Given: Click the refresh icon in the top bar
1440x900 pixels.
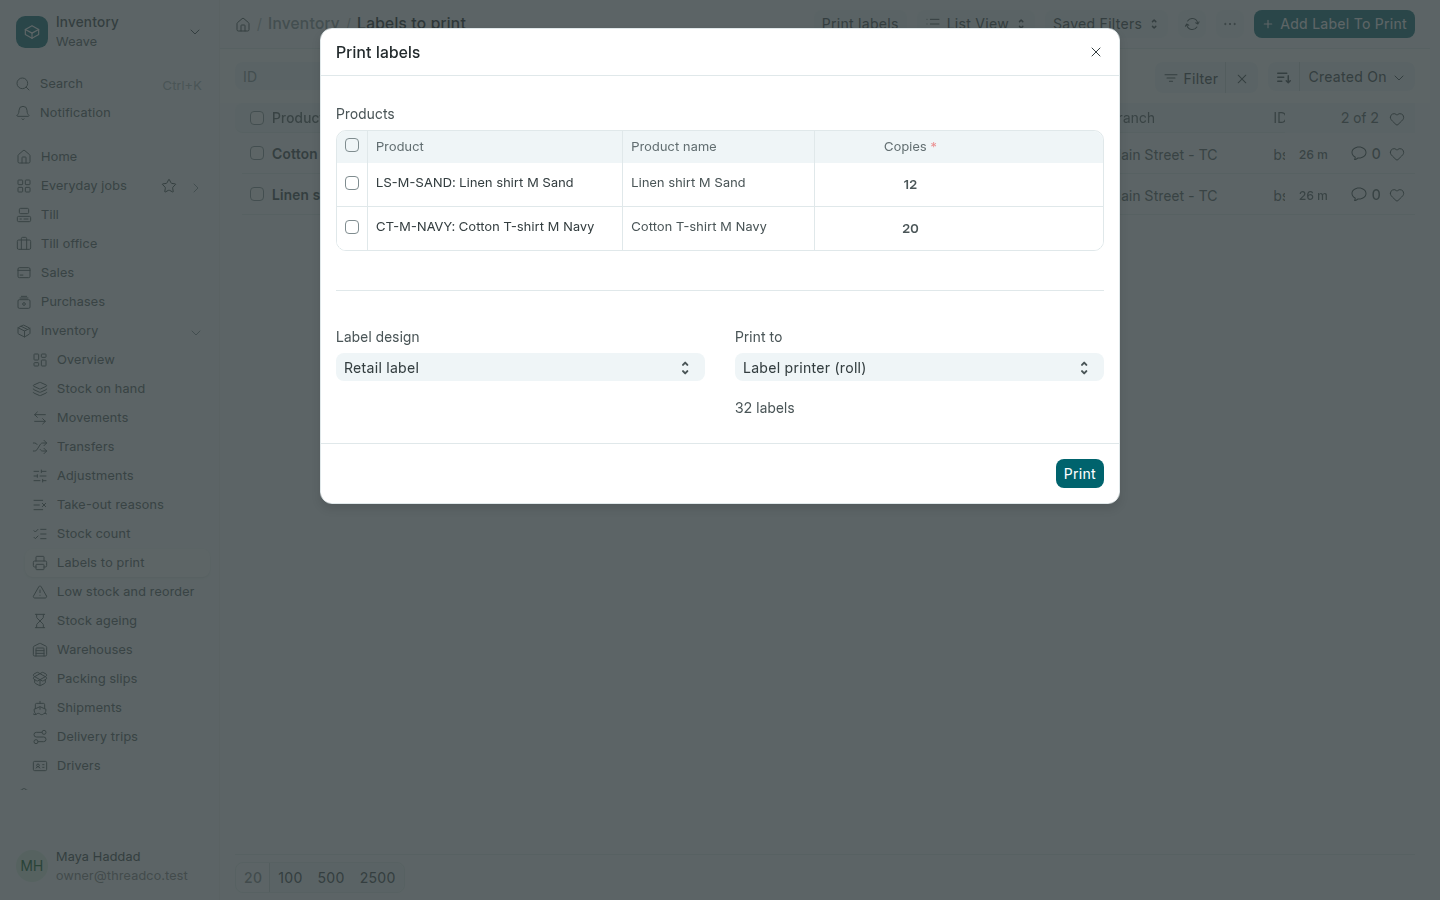Looking at the screenshot, I should (x=1192, y=24).
